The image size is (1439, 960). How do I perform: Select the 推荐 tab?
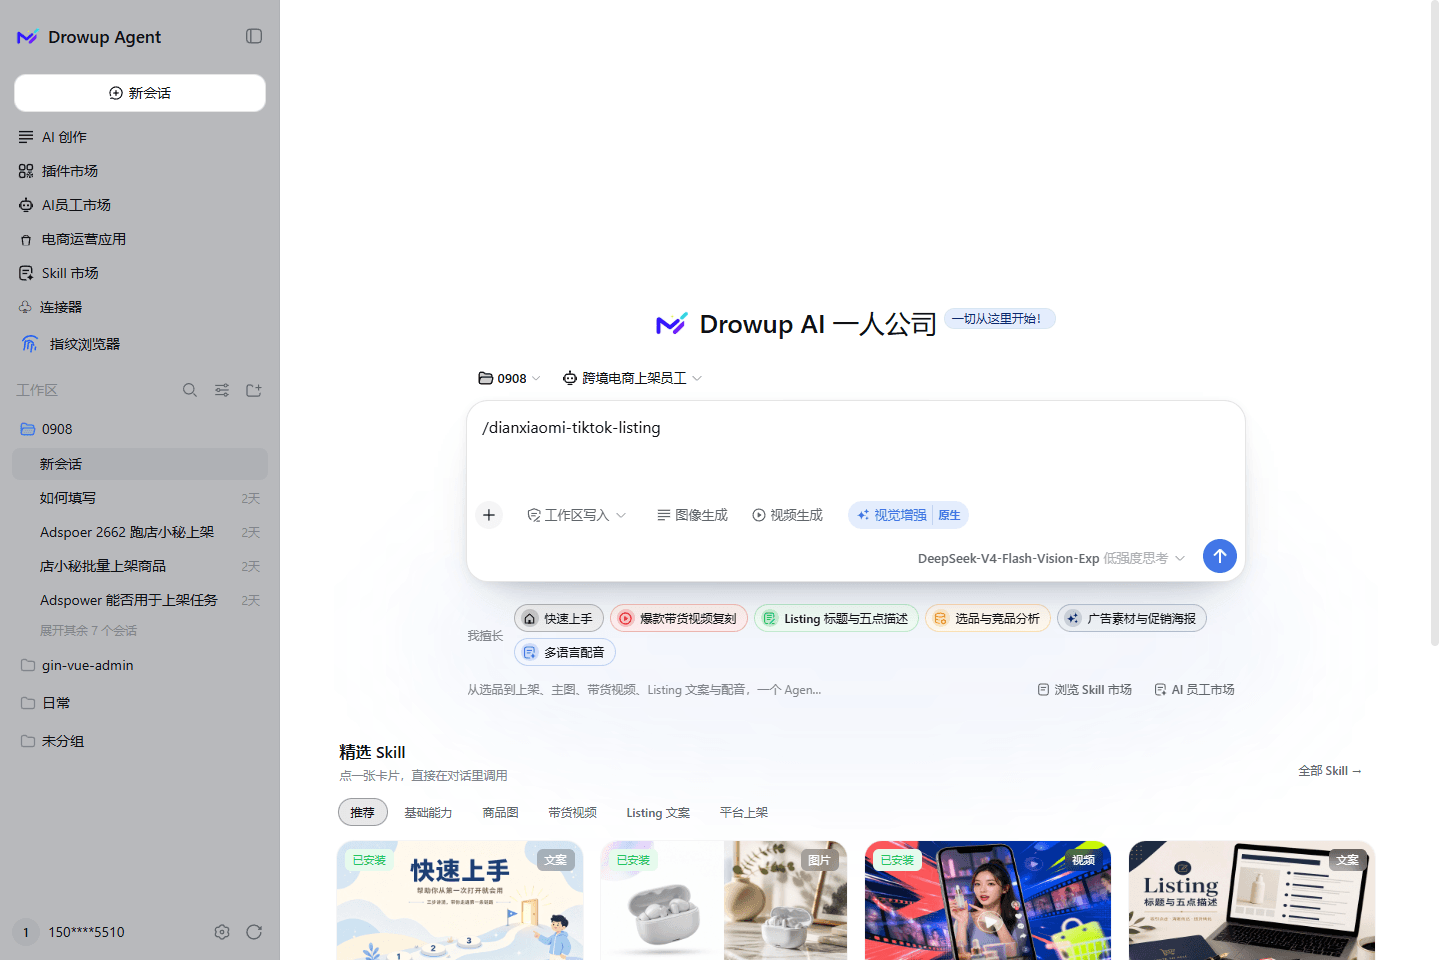(363, 813)
